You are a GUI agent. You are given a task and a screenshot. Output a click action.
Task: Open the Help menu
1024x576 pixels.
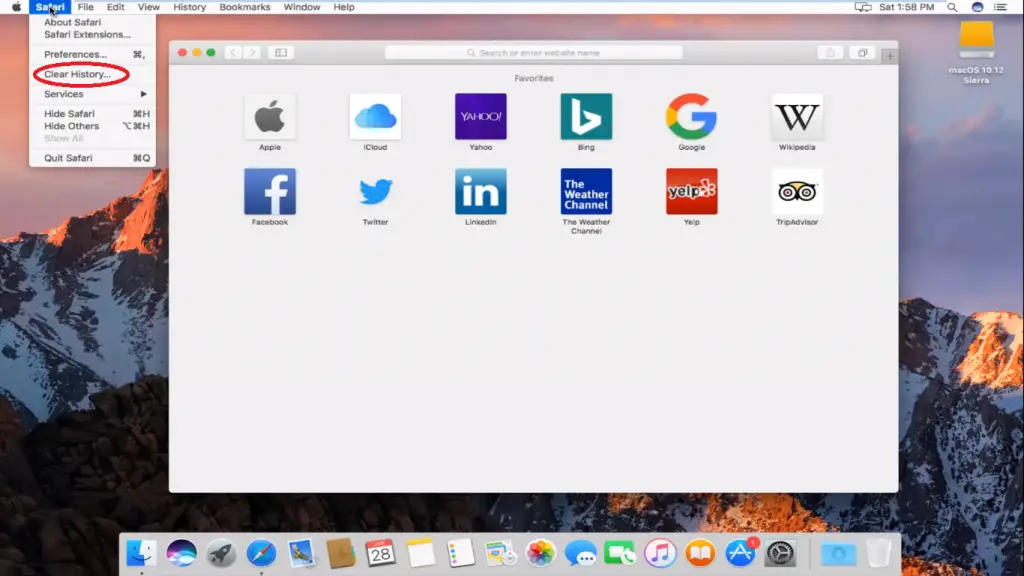tap(344, 7)
